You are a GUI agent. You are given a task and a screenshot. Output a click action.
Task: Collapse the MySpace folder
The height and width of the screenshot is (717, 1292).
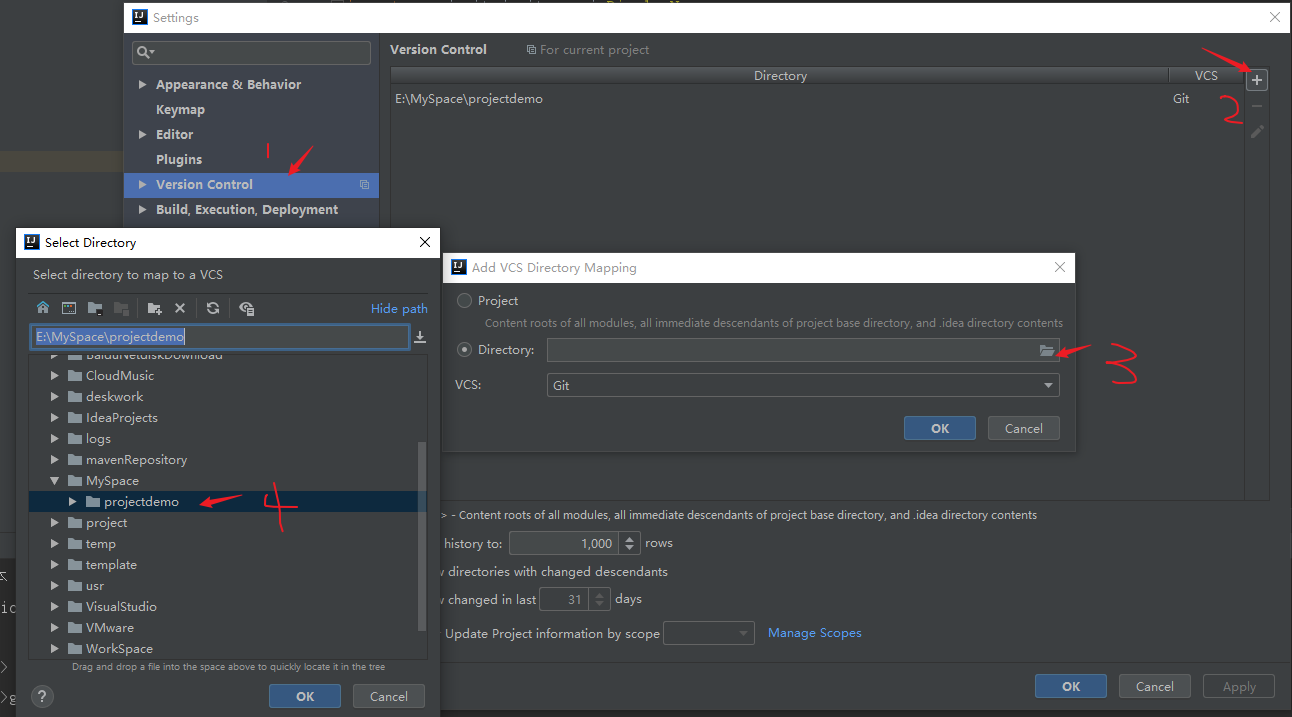[55, 481]
